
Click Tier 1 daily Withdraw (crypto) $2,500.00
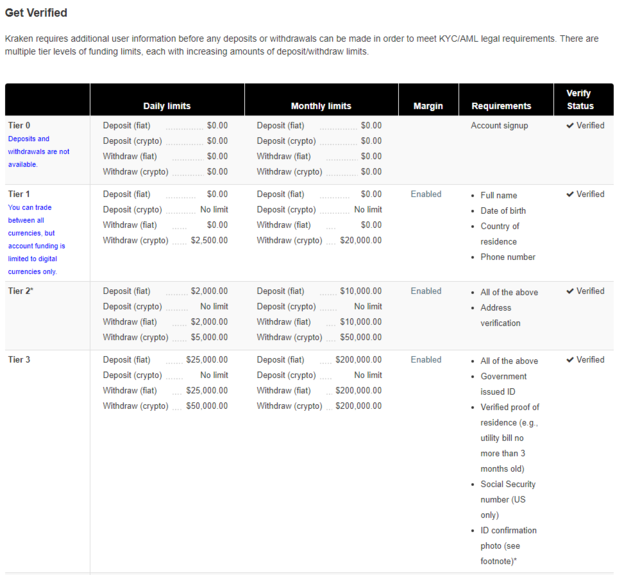tap(209, 240)
